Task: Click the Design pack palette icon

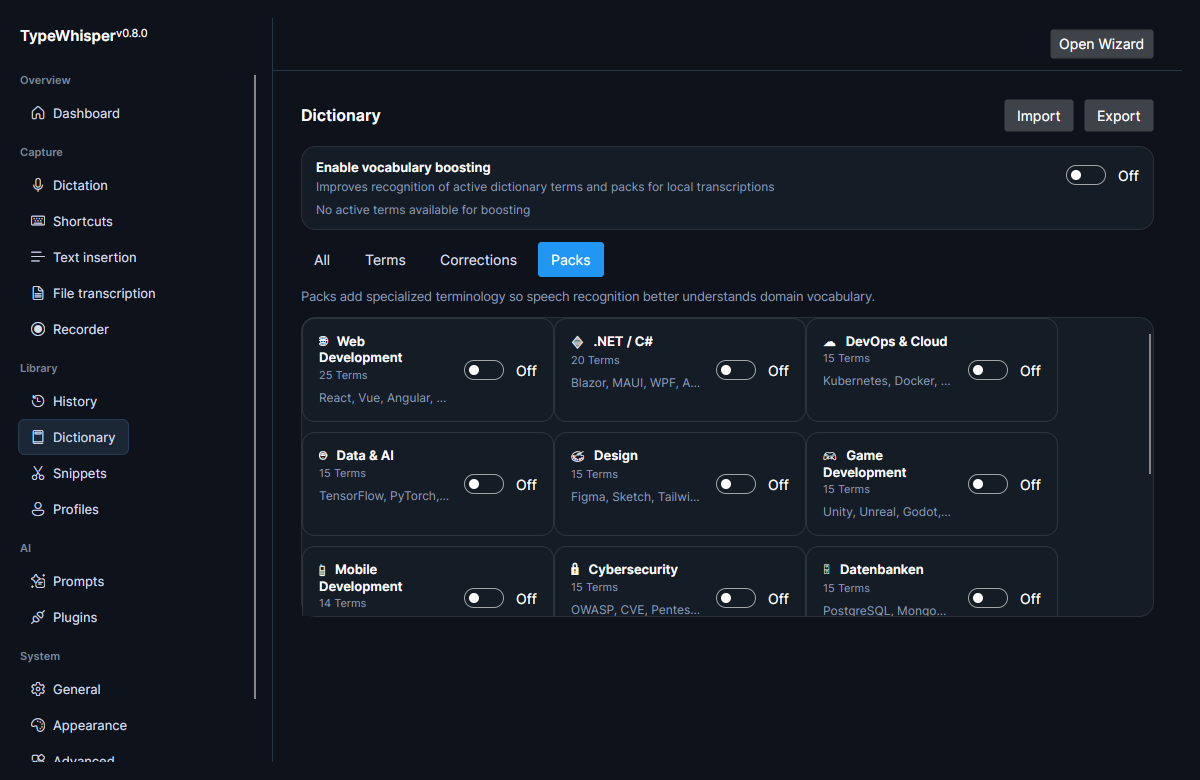Action: pos(578,456)
